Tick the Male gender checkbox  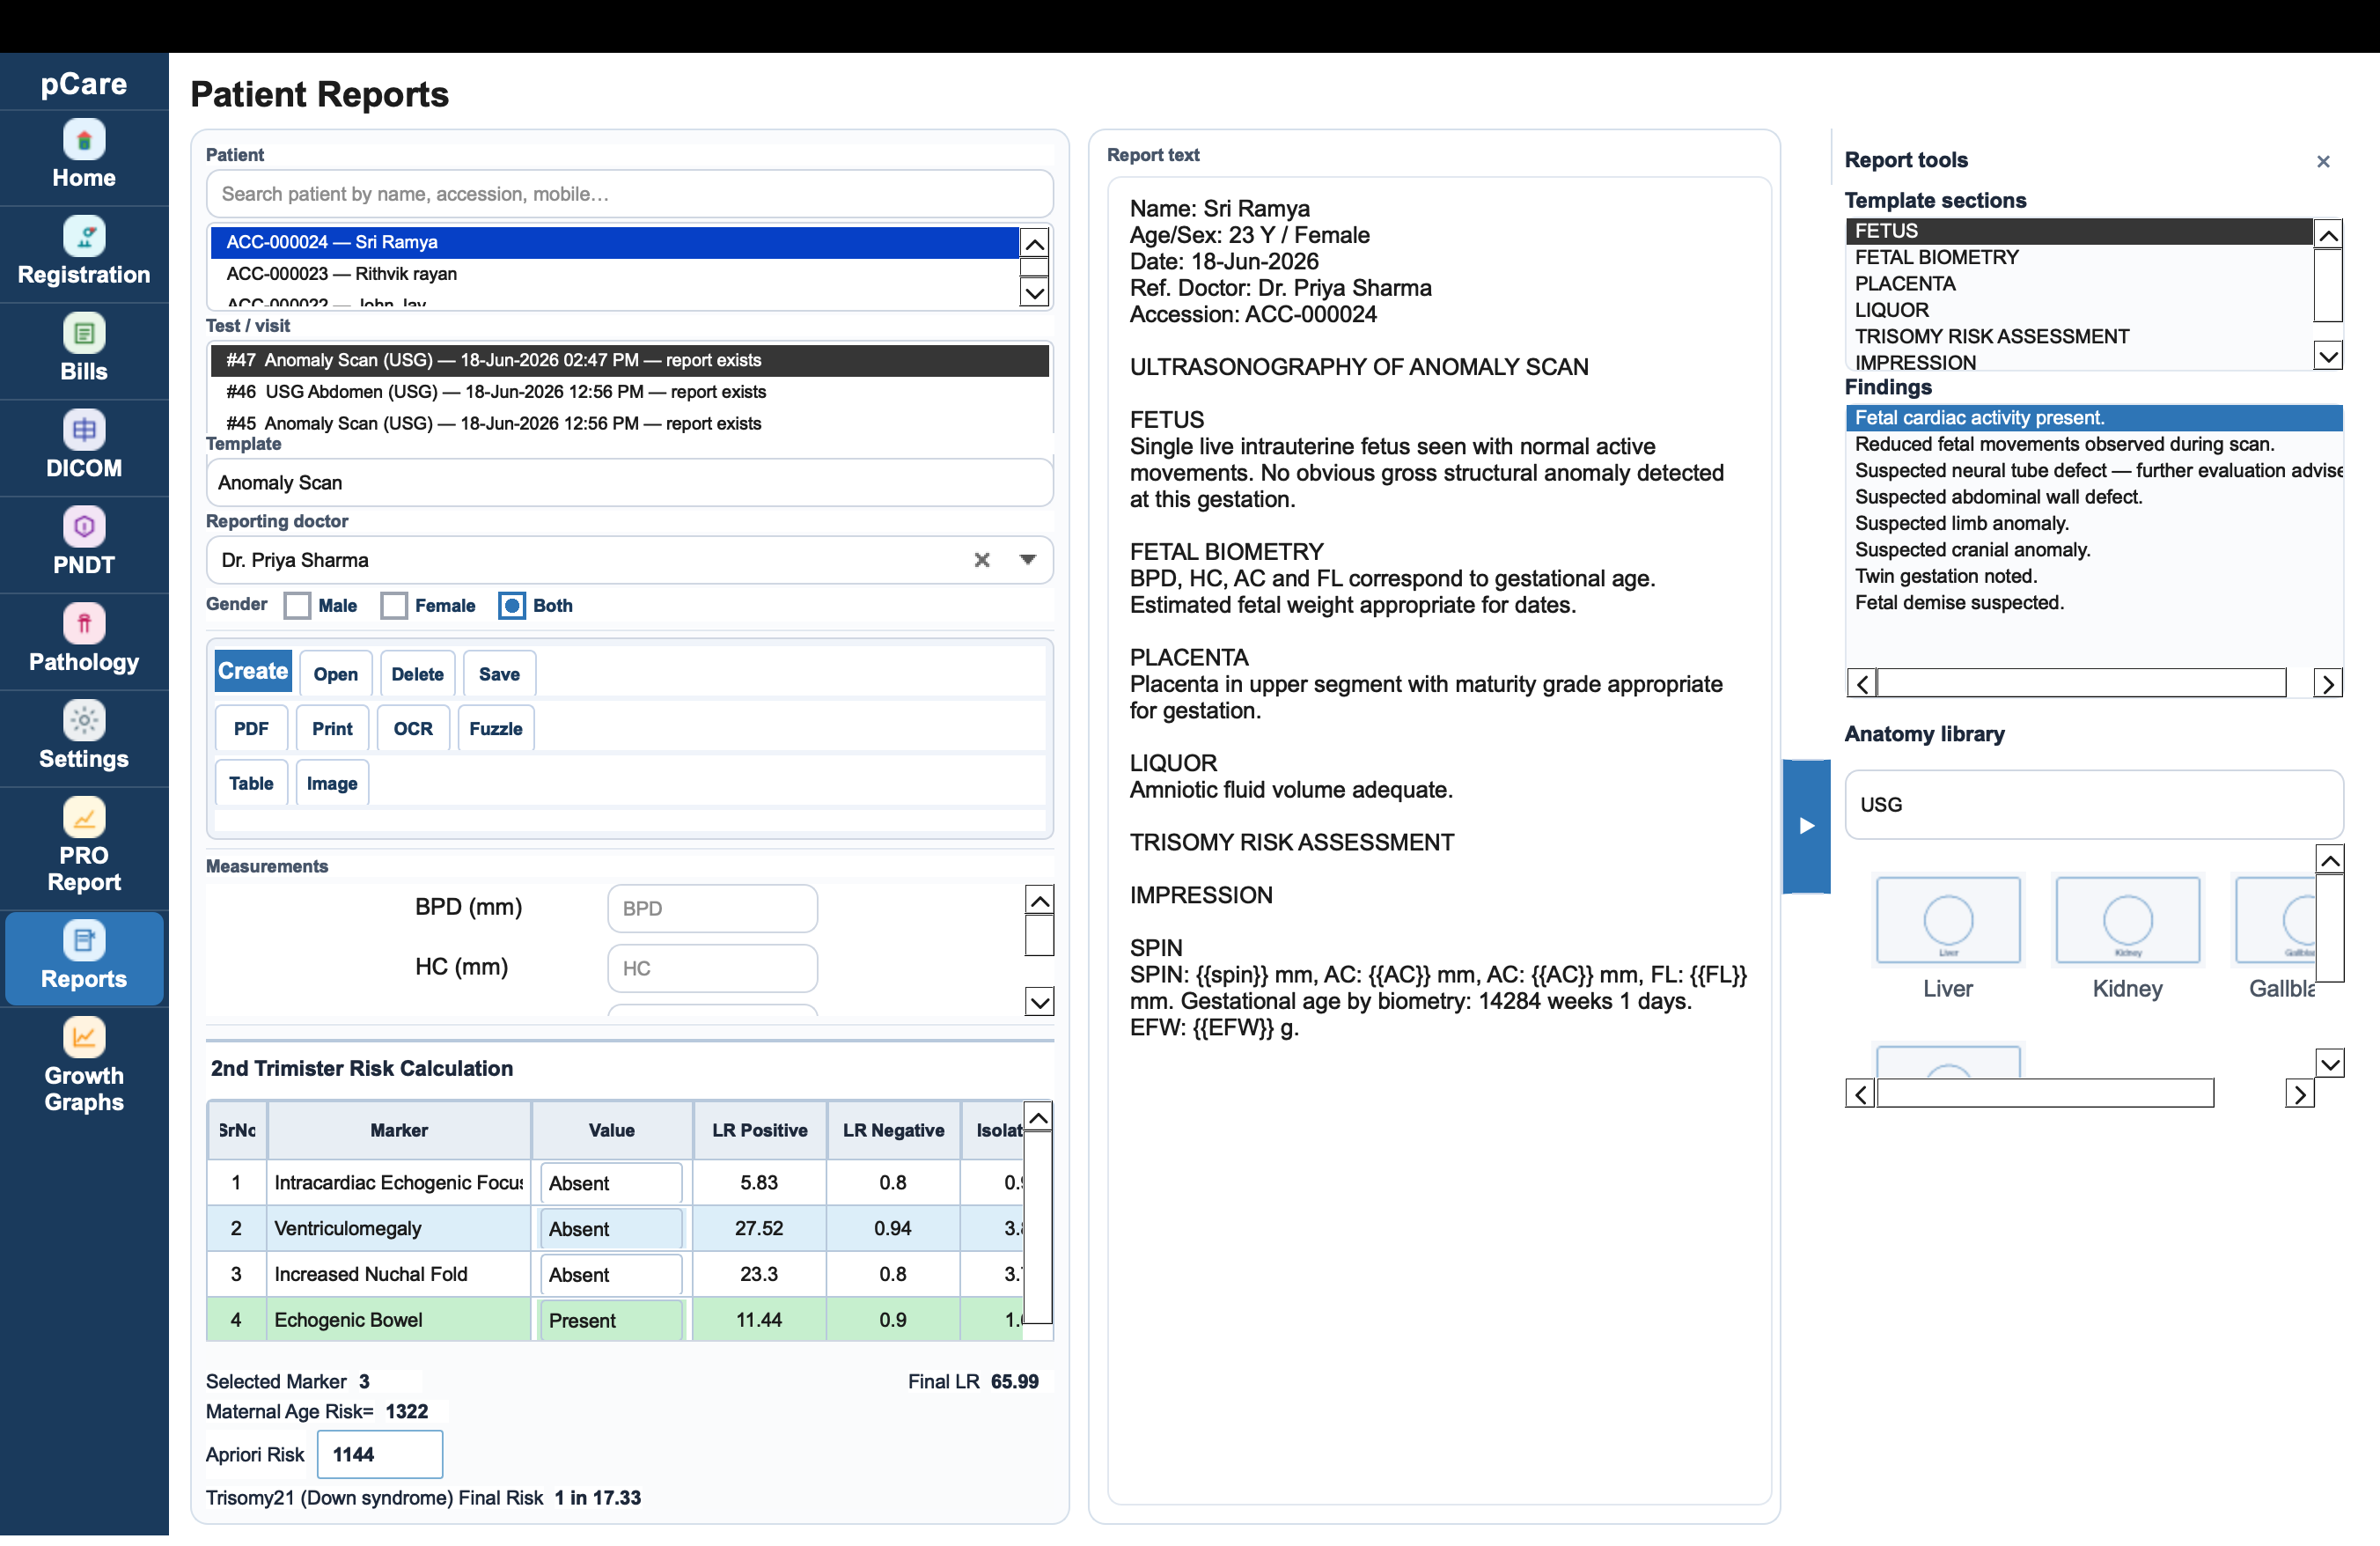point(297,606)
